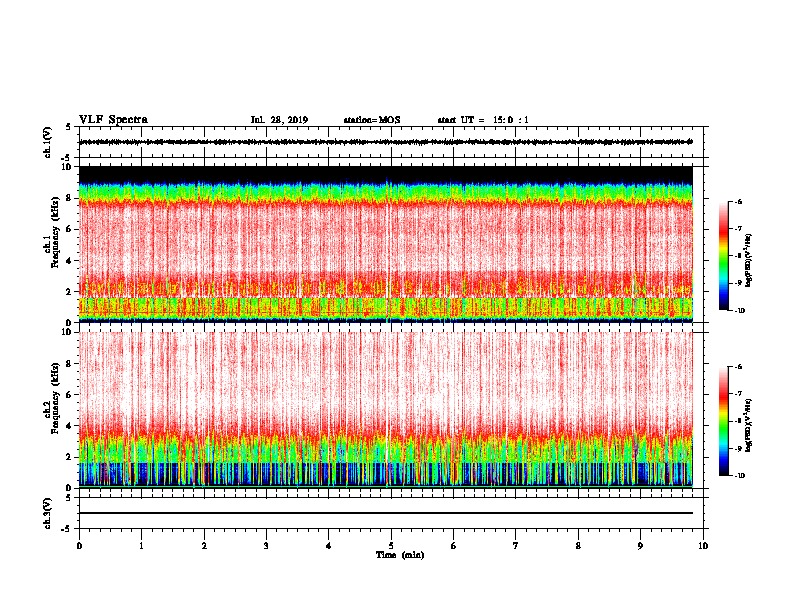Click the date text "Jul. 28, 2019"

click(x=279, y=120)
